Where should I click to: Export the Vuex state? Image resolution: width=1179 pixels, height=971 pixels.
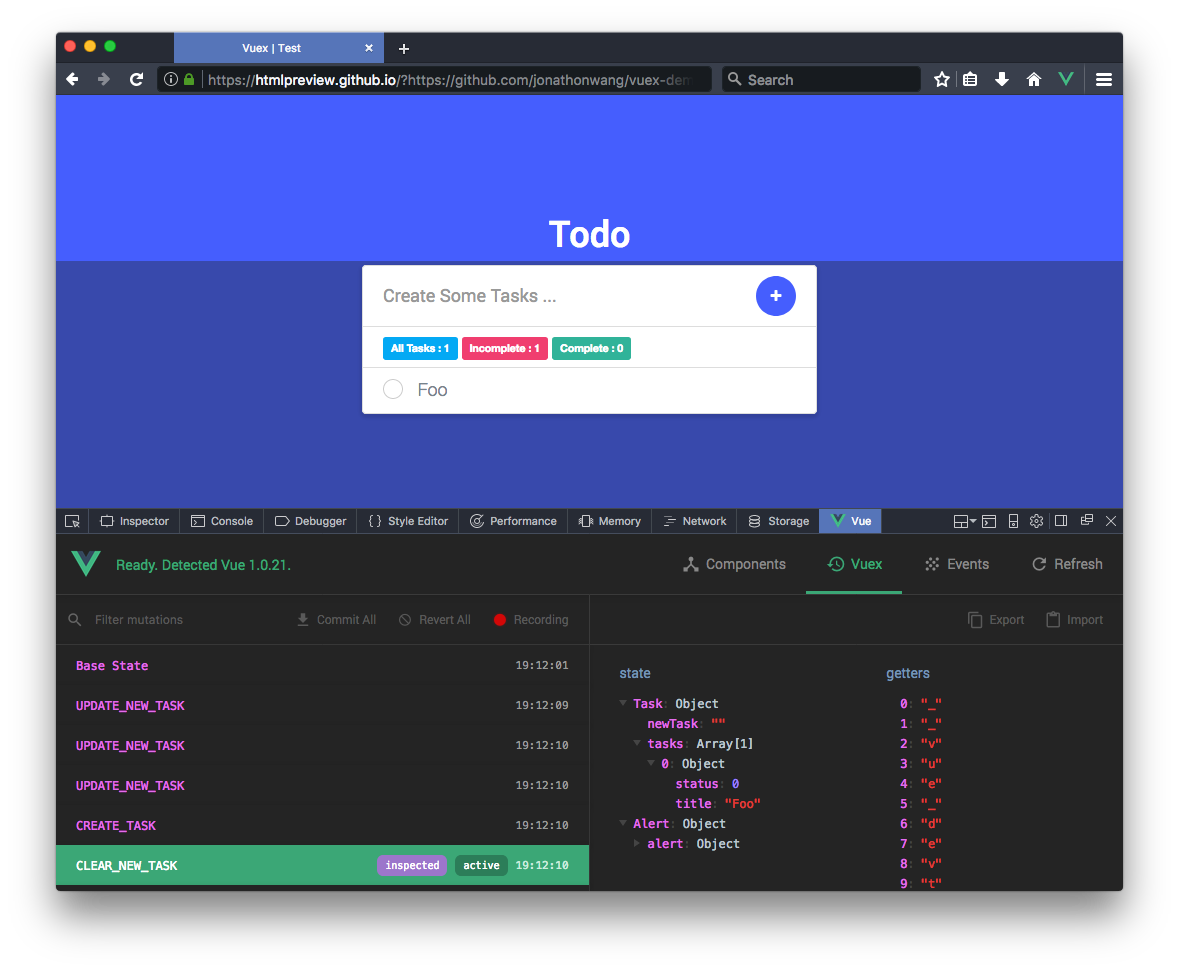pyautogui.click(x=996, y=620)
